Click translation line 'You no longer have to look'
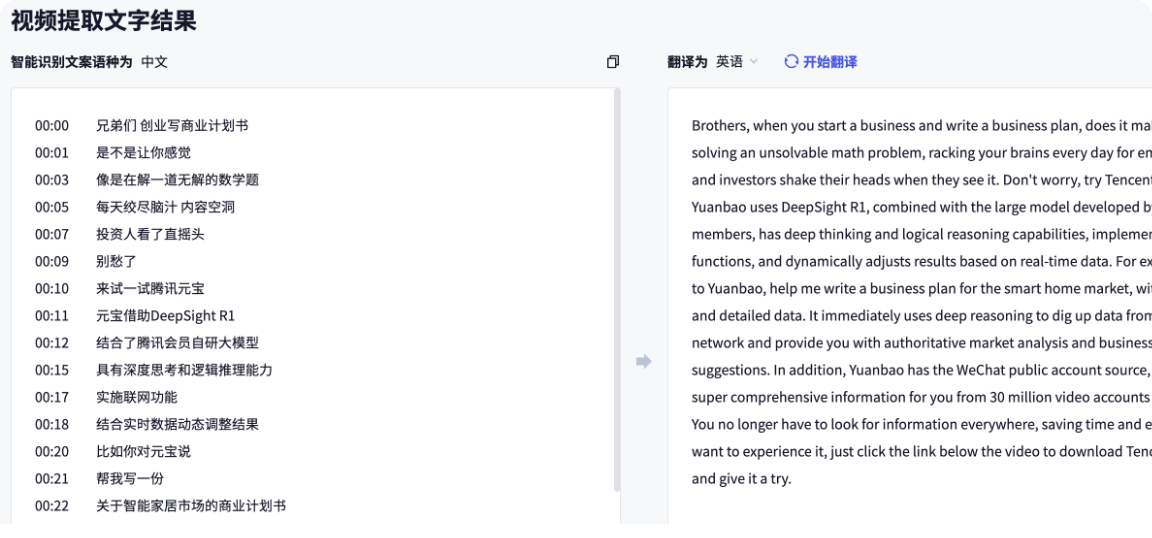This screenshot has width=1152, height=538. [921, 425]
